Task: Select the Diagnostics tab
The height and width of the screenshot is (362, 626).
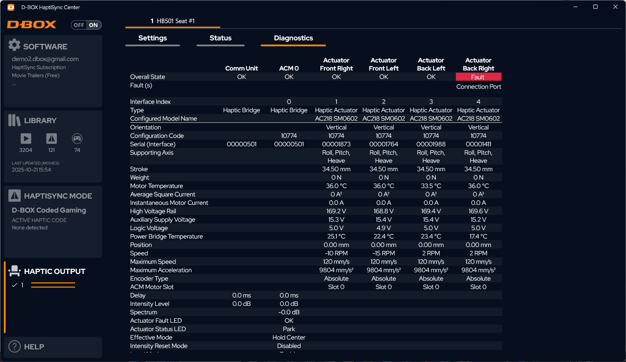Action: click(x=293, y=38)
